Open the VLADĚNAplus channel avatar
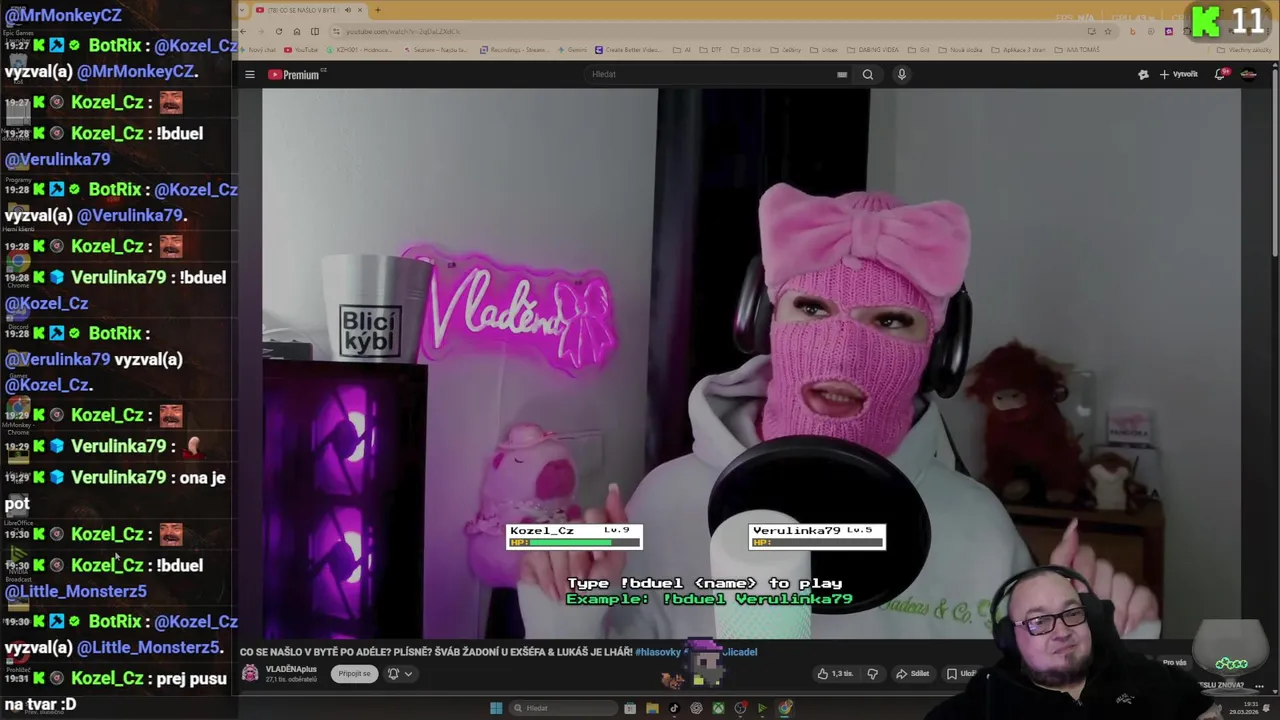 (x=250, y=673)
